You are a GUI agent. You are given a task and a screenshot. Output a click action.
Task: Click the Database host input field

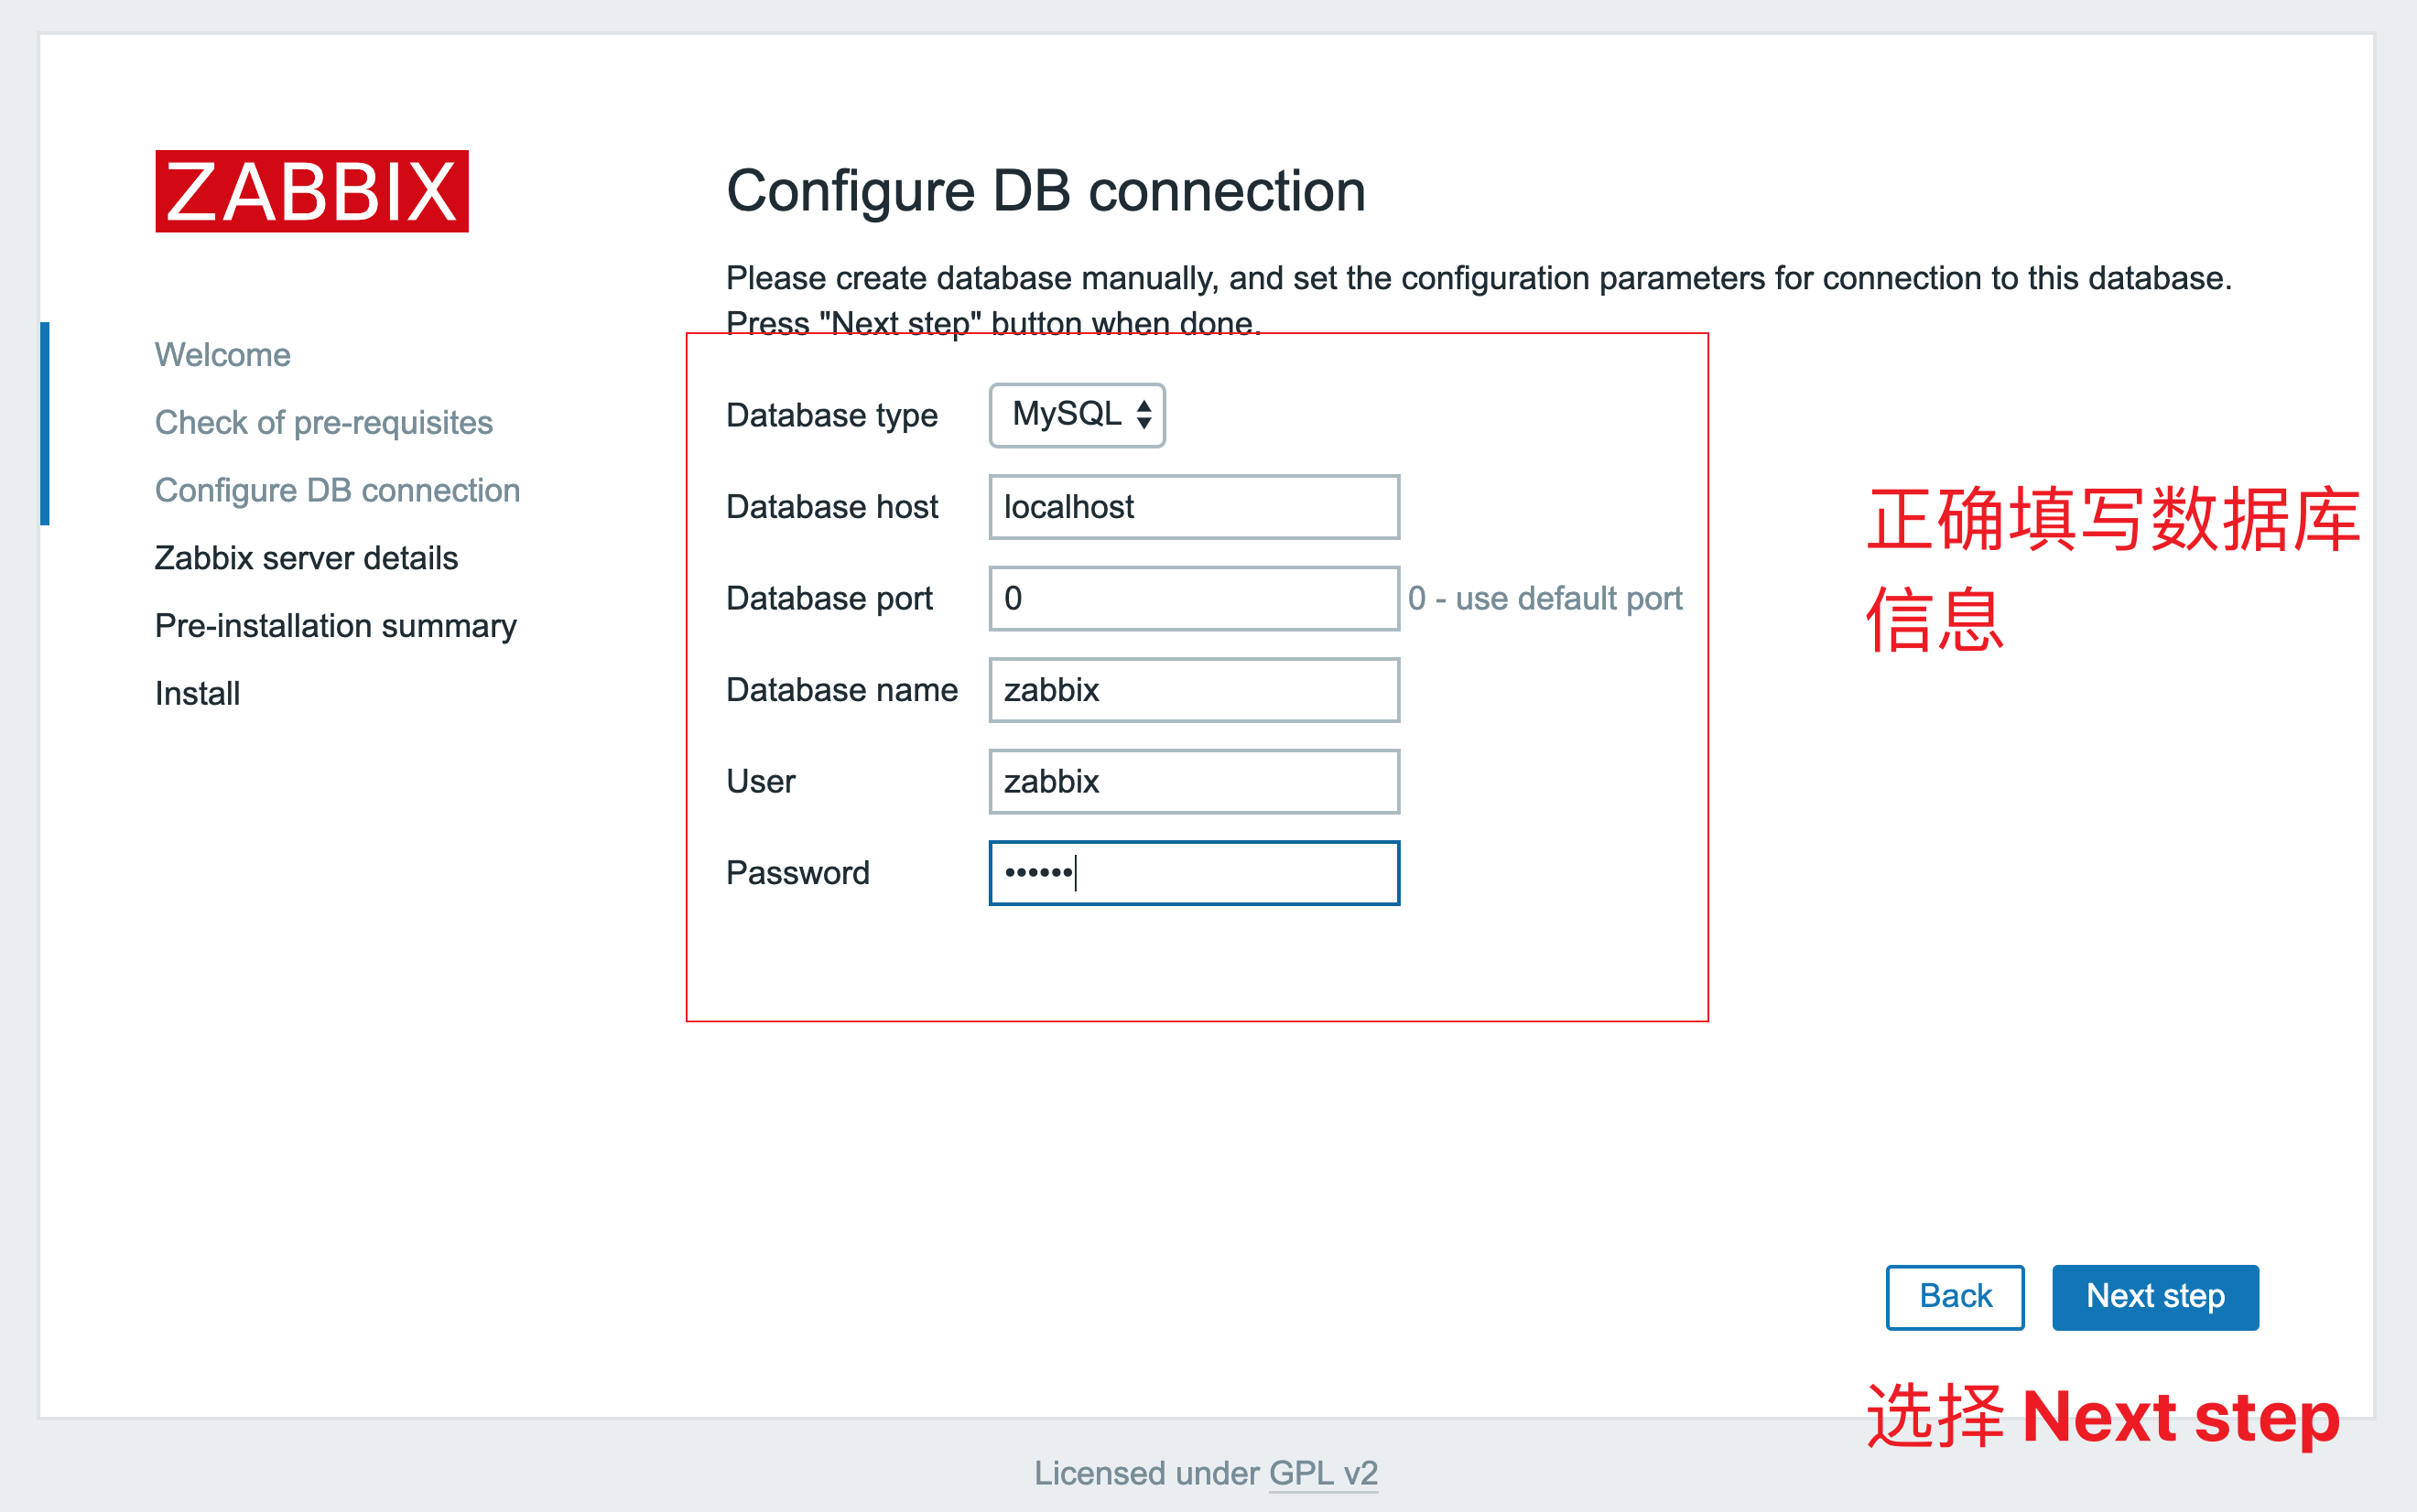tap(1193, 507)
